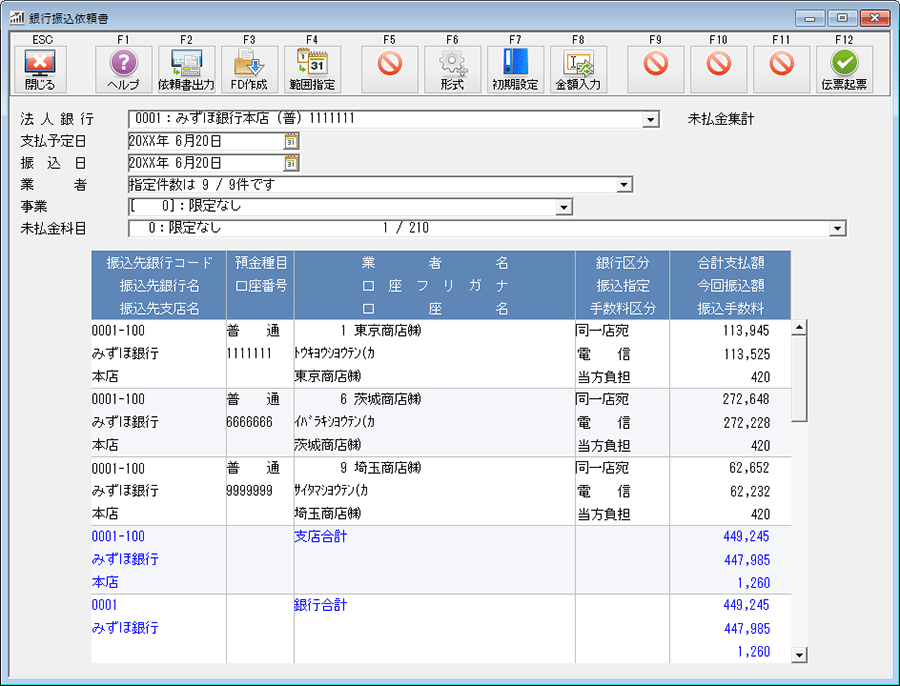Click 当方負担 in the 茨城商店 row

tap(604, 446)
